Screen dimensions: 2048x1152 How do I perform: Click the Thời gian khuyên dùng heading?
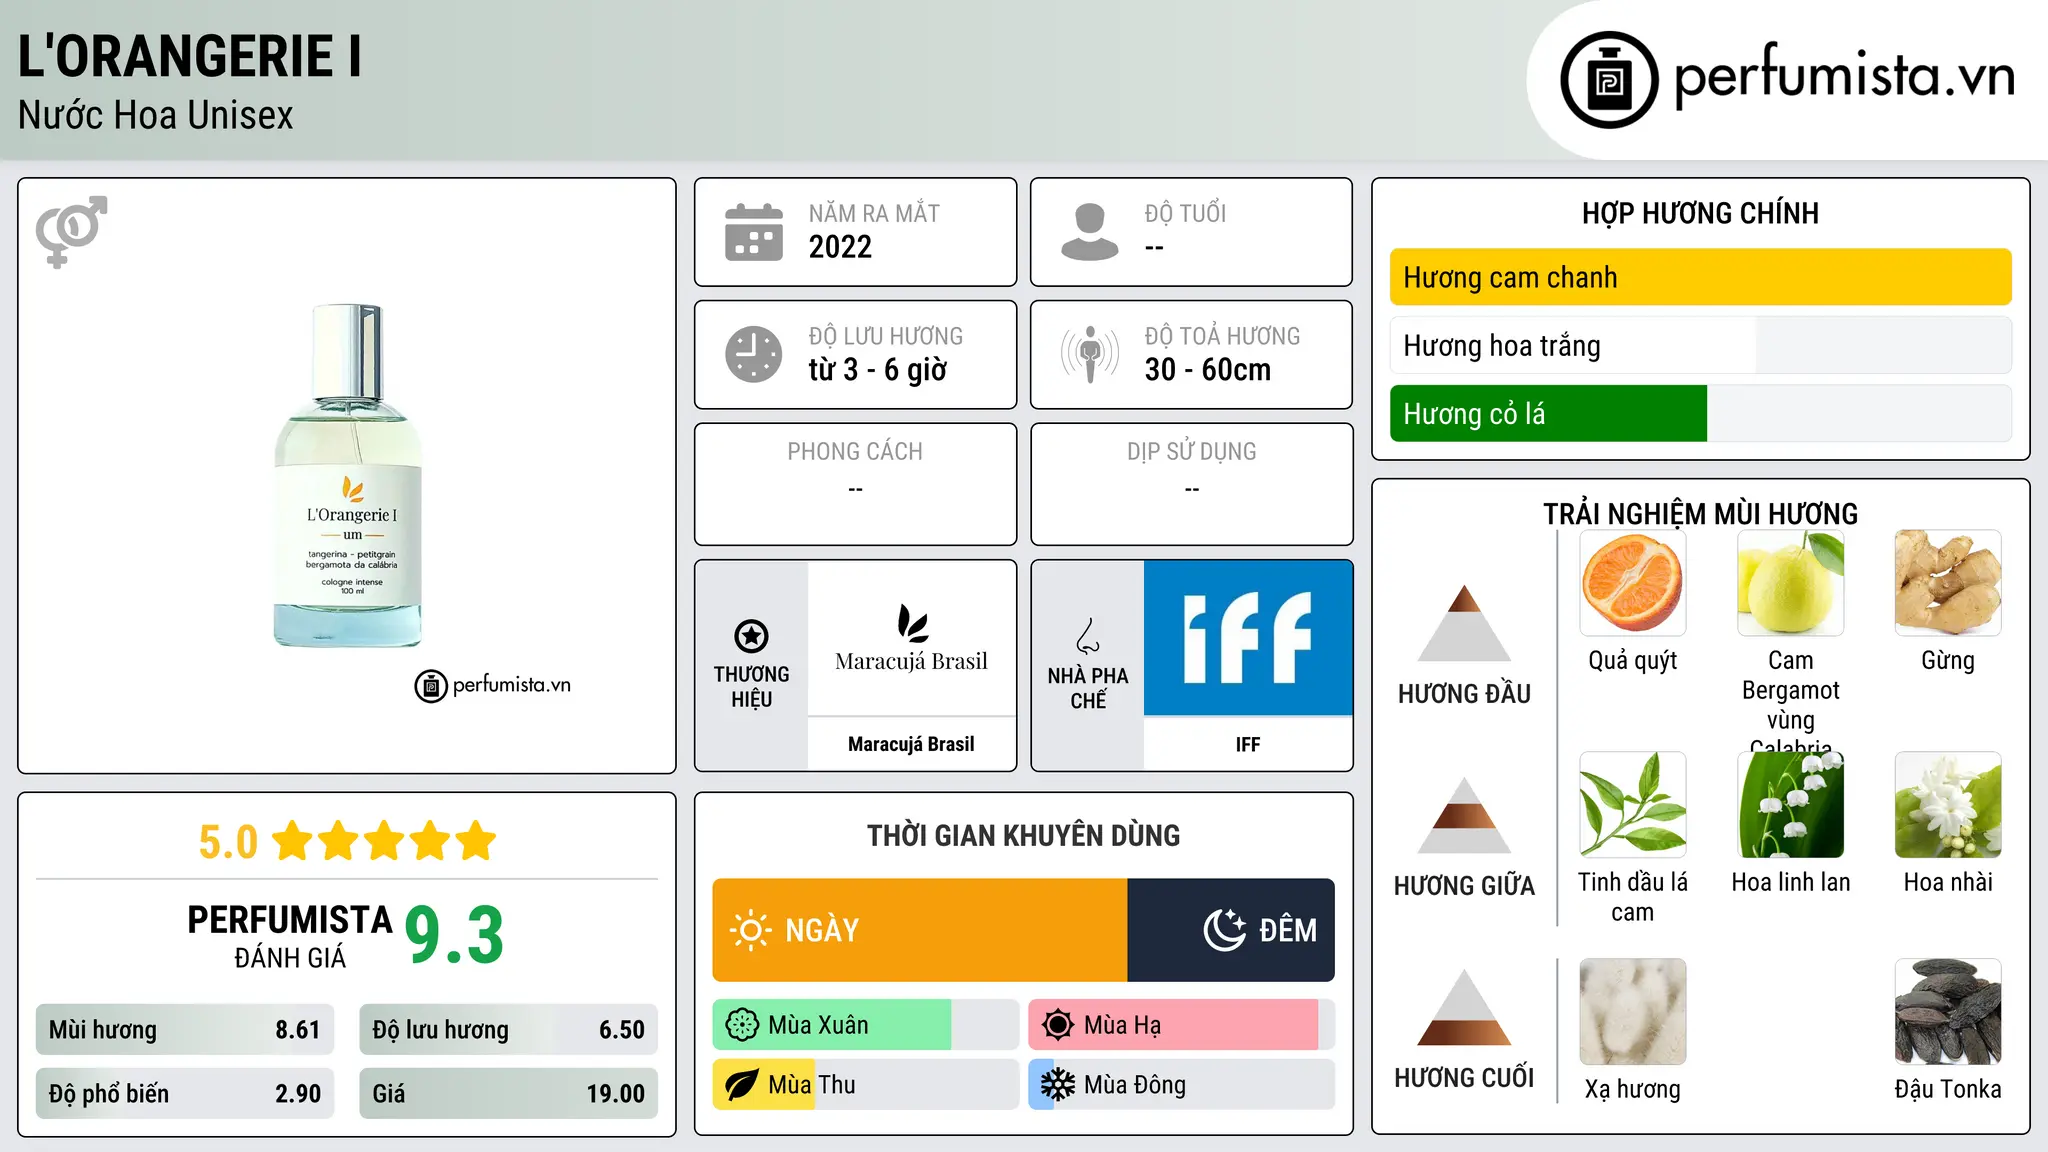click(1023, 835)
